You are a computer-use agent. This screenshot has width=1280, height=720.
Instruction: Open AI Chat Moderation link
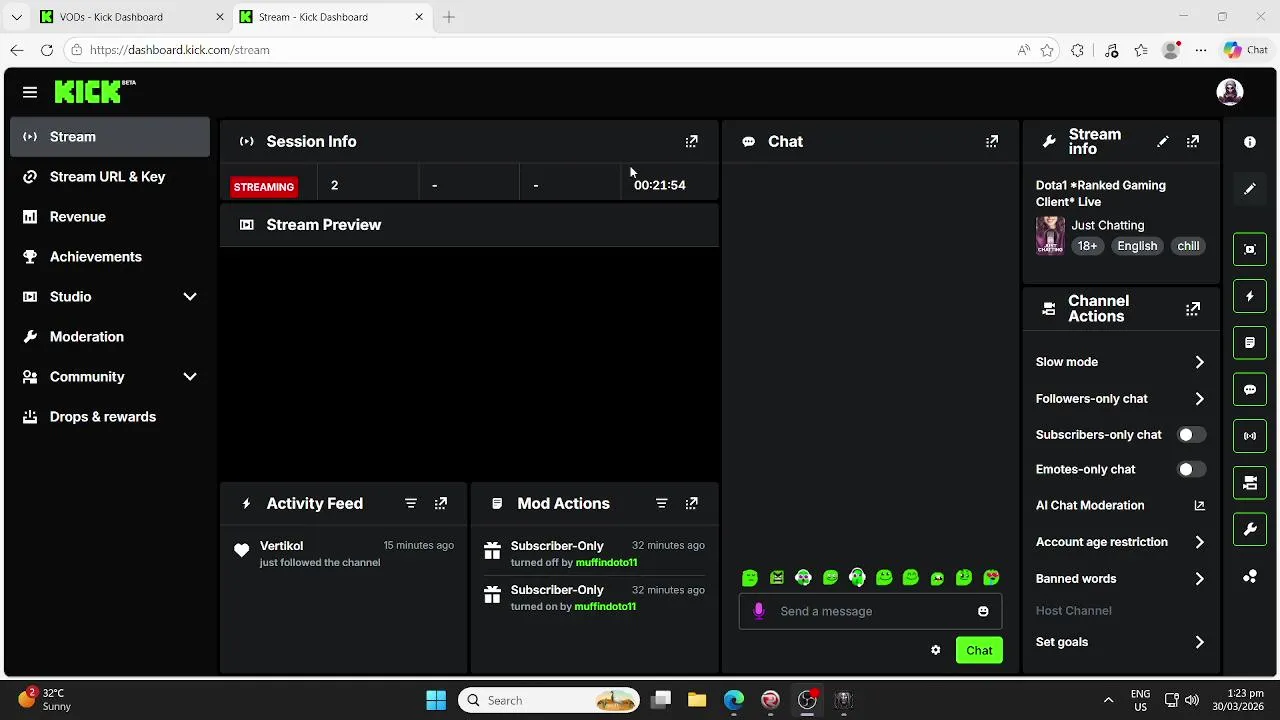tap(1120, 506)
